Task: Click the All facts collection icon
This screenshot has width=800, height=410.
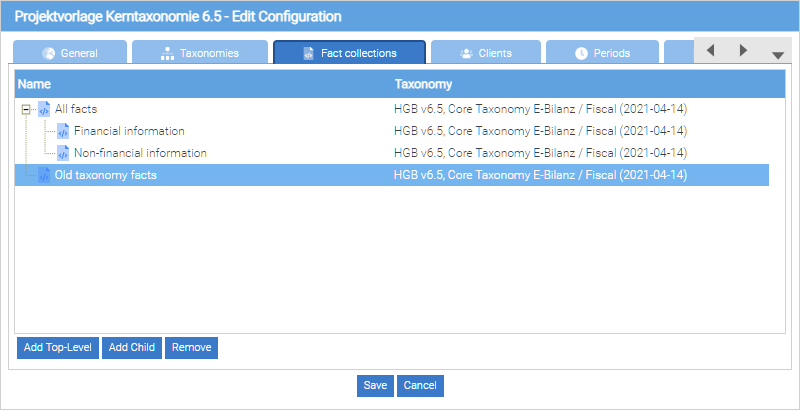Action: (x=44, y=109)
